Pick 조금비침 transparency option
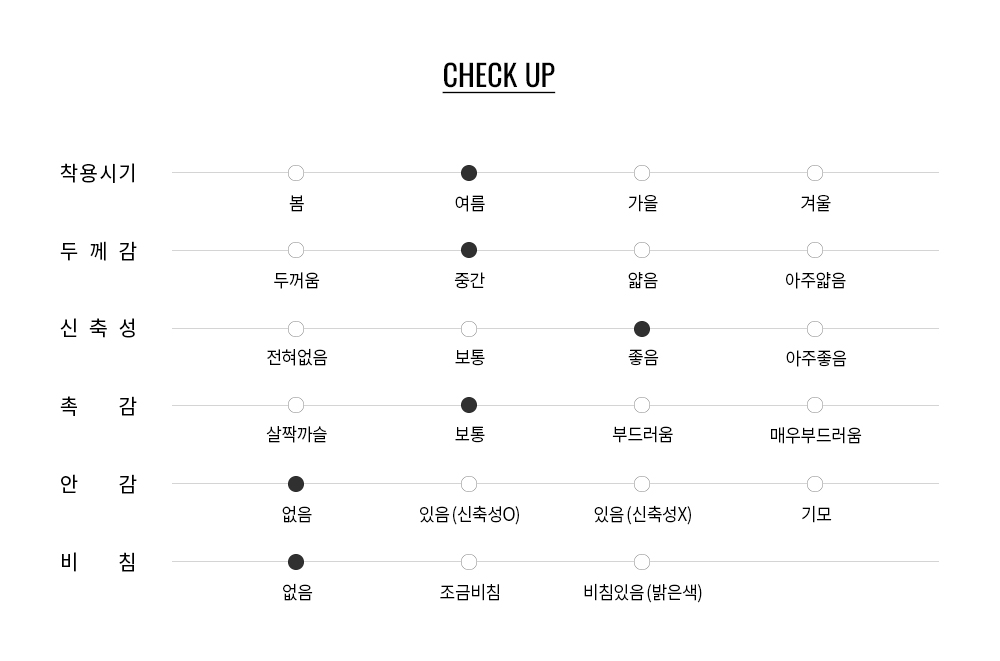This screenshot has height=661, width=1000. pyautogui.click(x=469, y=562)
